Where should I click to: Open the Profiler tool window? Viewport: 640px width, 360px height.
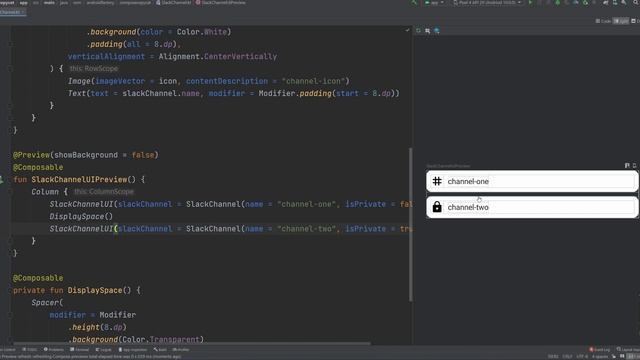click(x=181, y=350)
